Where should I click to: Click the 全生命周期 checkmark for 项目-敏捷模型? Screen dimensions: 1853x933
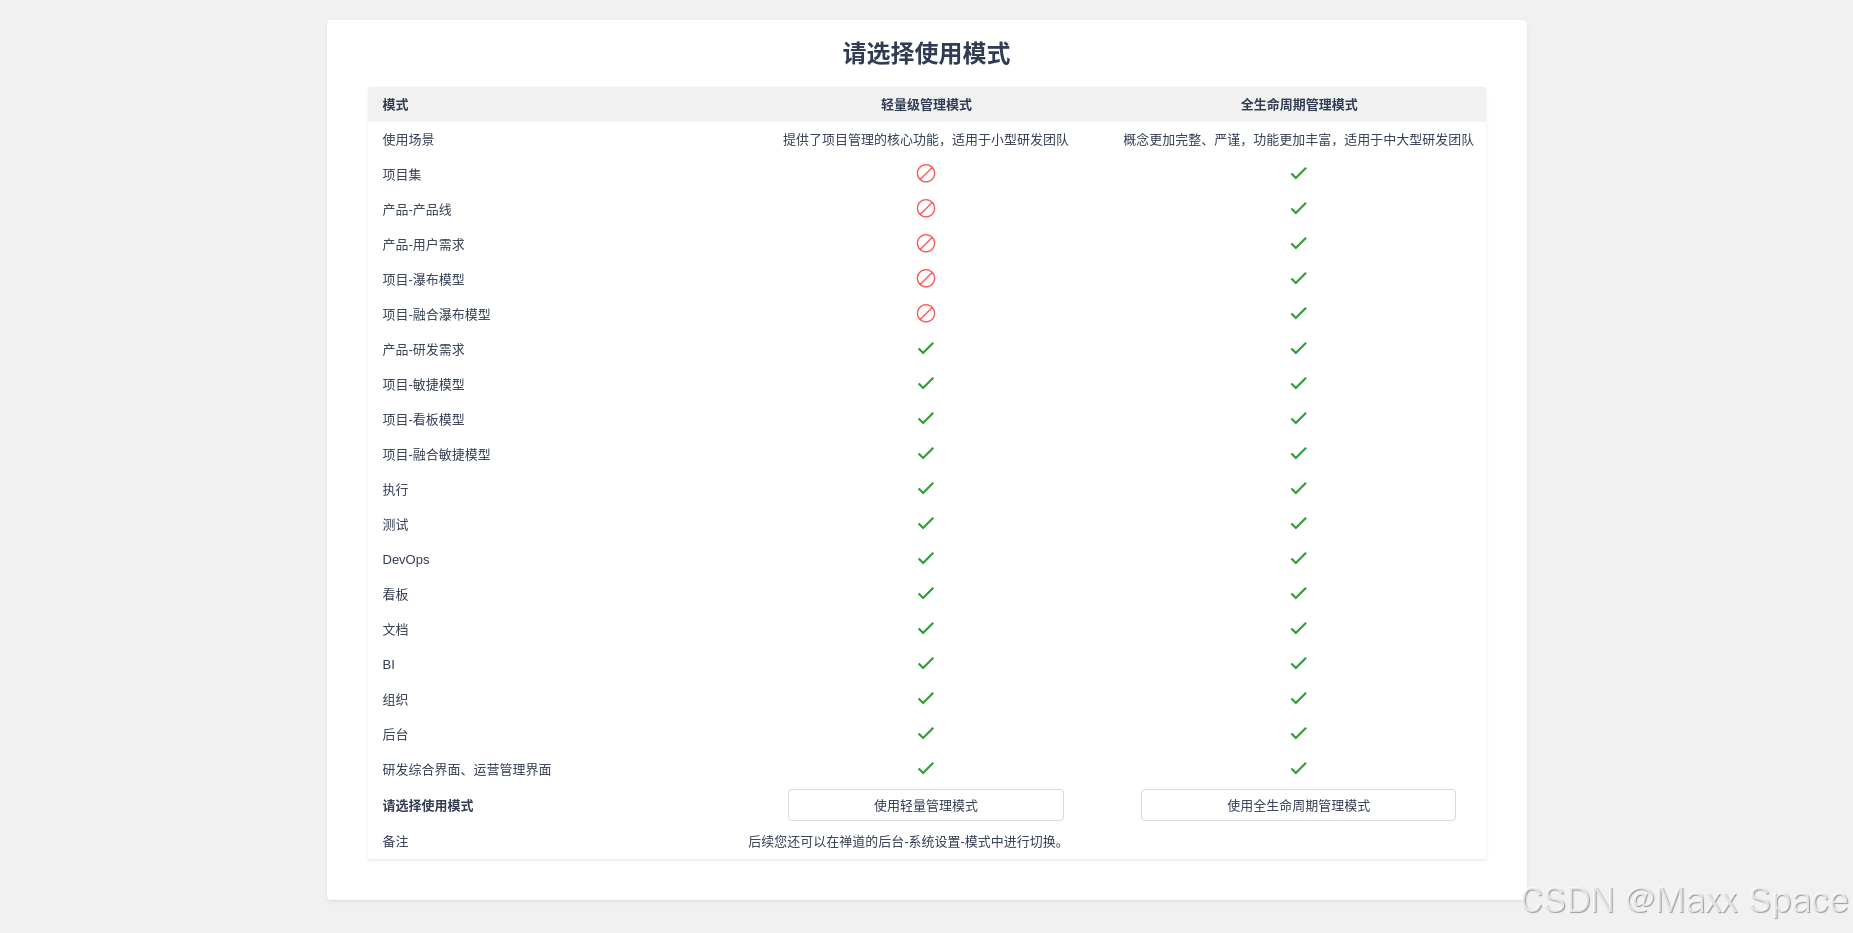pos(1298,383)
